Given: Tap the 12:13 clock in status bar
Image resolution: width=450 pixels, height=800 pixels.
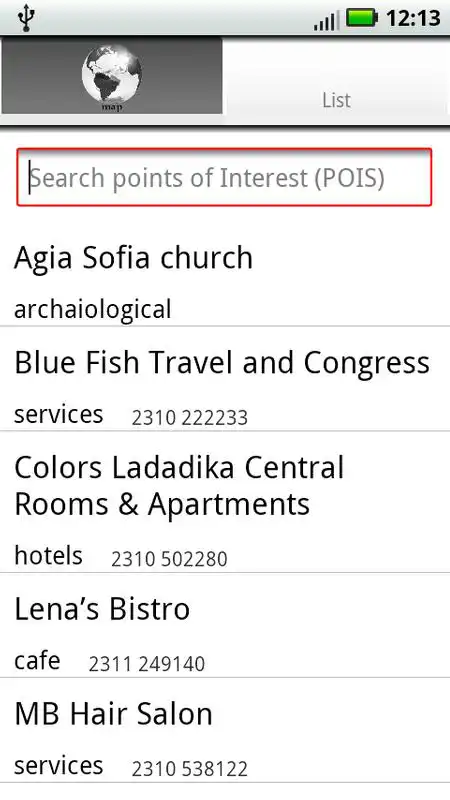Looking at the screenshot, I should coord(413,18).
